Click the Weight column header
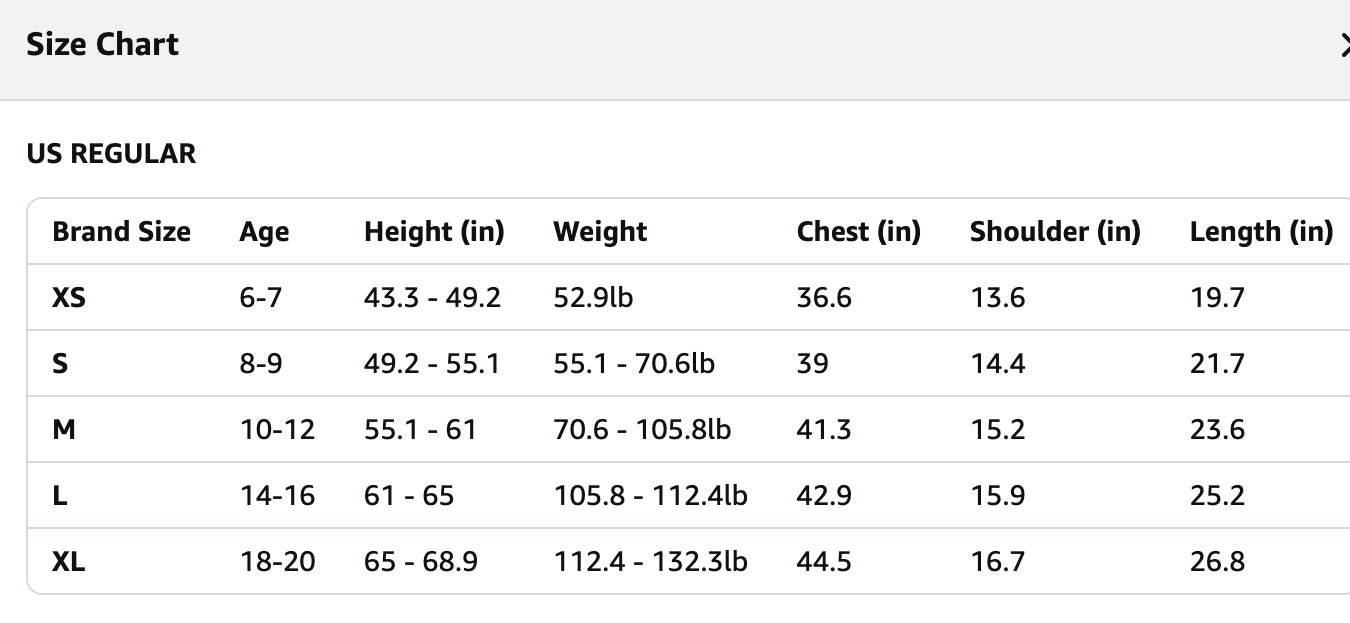 (600, 232)
